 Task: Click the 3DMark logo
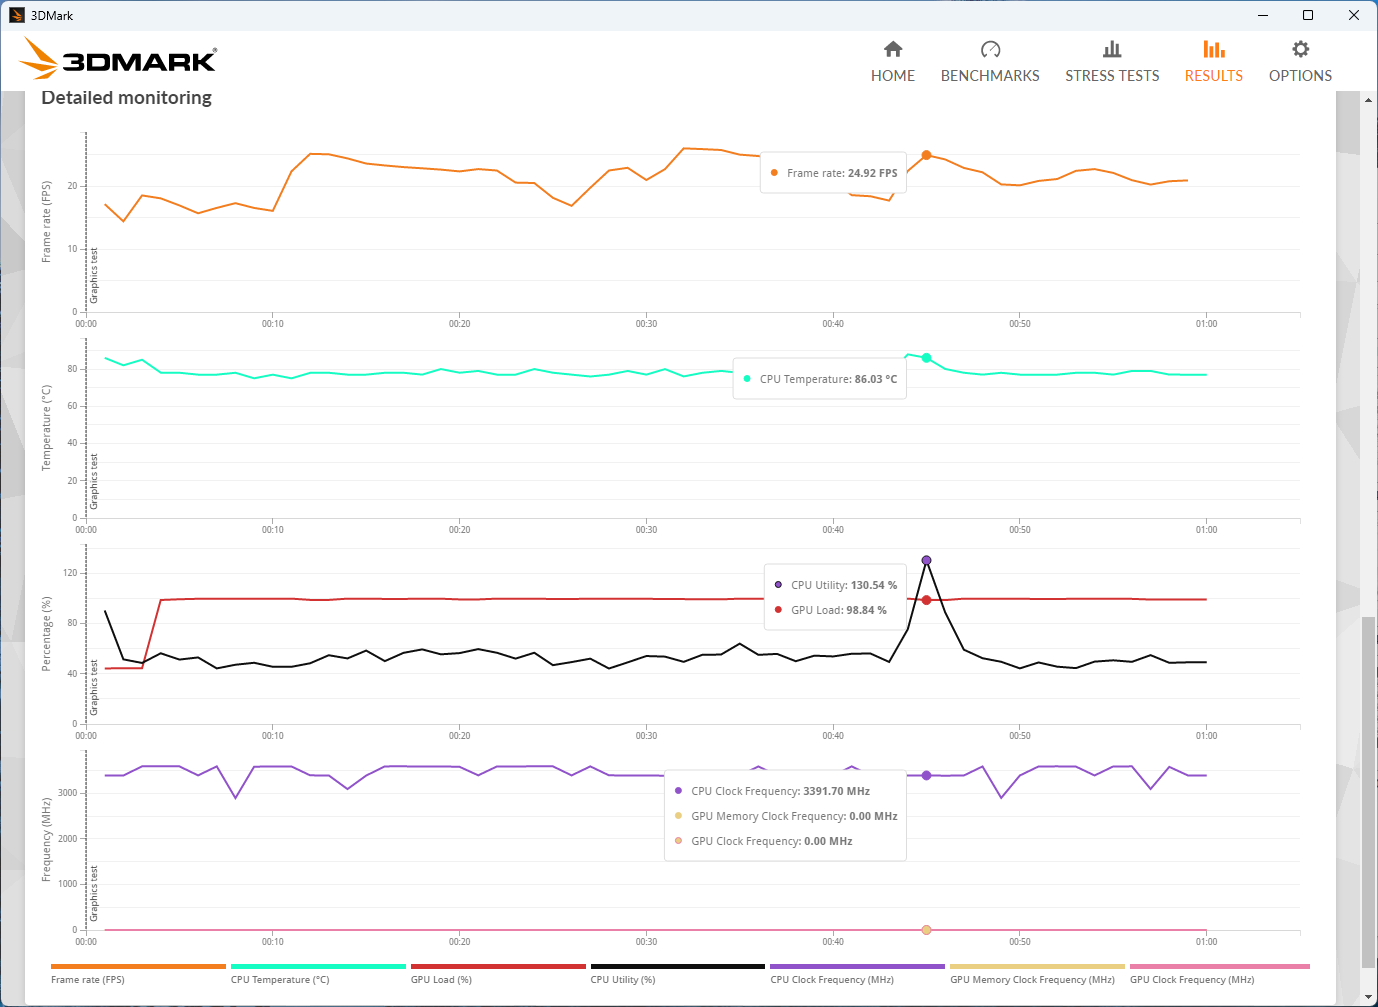(x=118, y=59)
